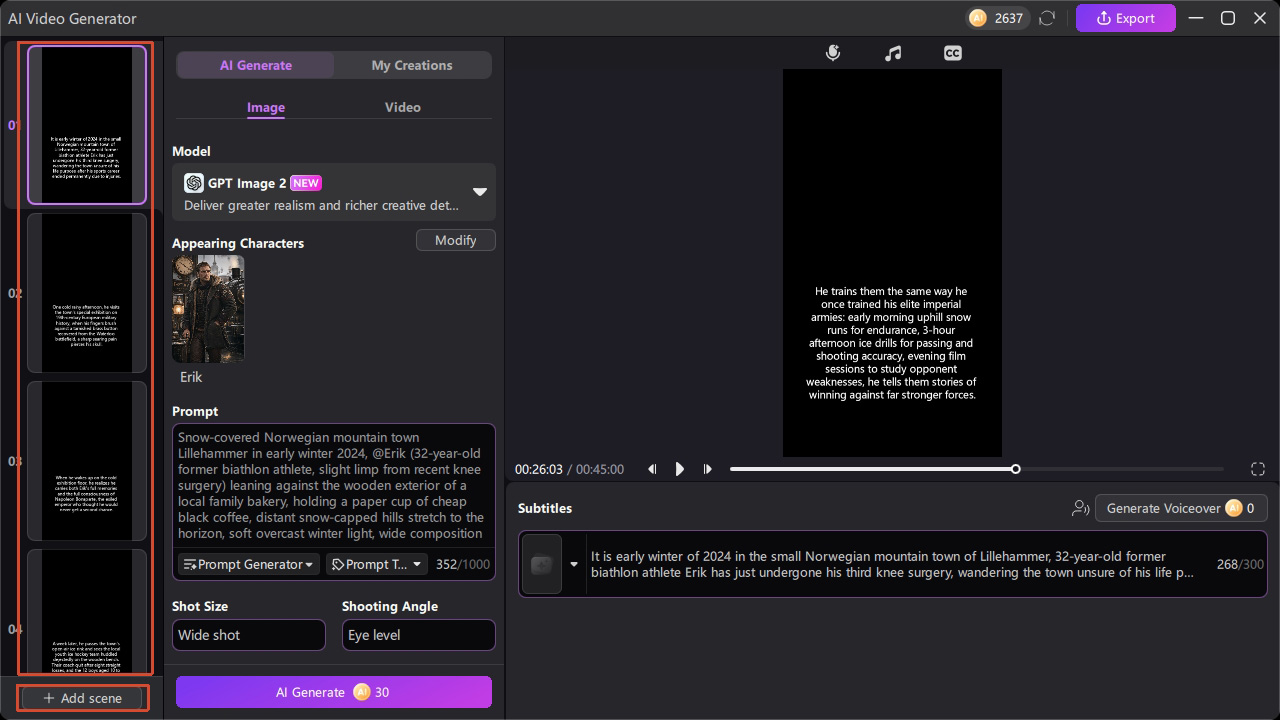Toggle the CC captions icon

(x=953, y=53)
